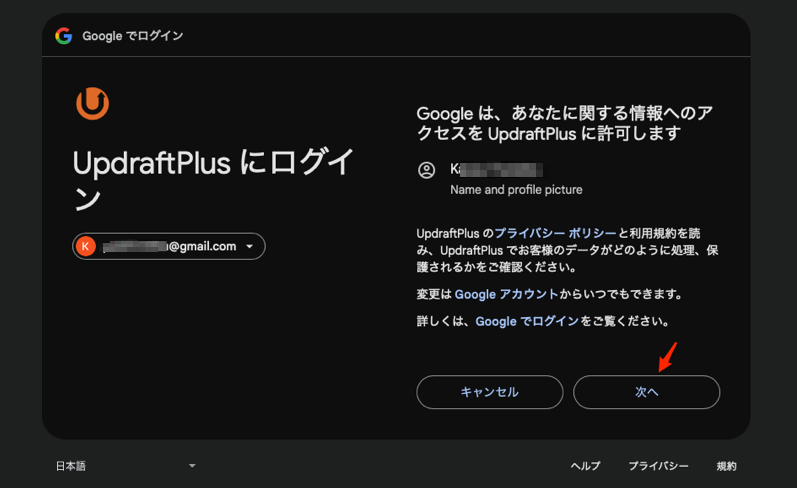Open ヘルプ in the footer
The height and width of the screenshot is (488, 797).
[x=585, y=466]
